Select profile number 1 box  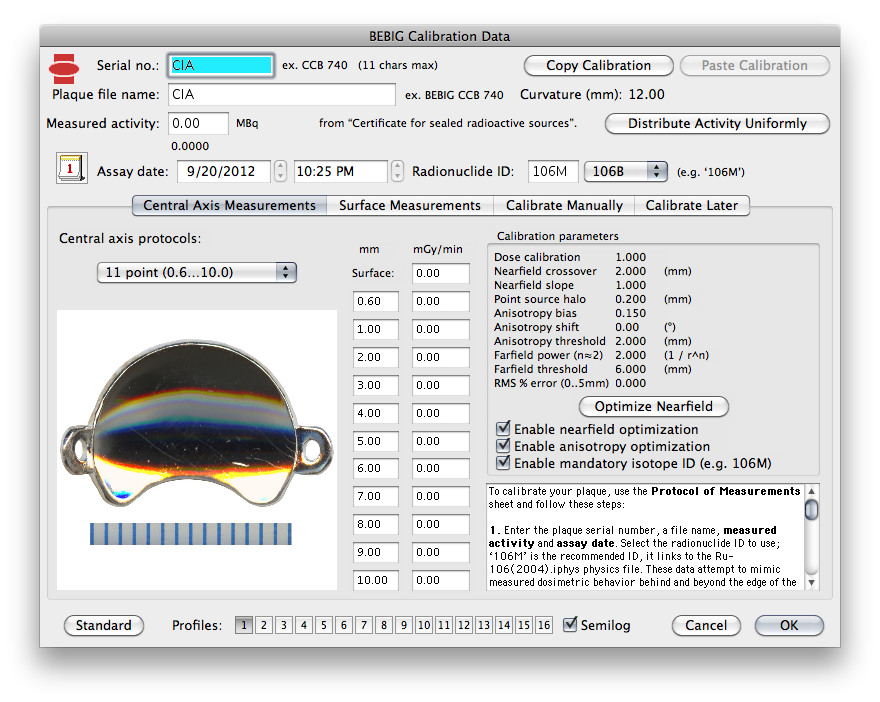[x=244, y=625]
